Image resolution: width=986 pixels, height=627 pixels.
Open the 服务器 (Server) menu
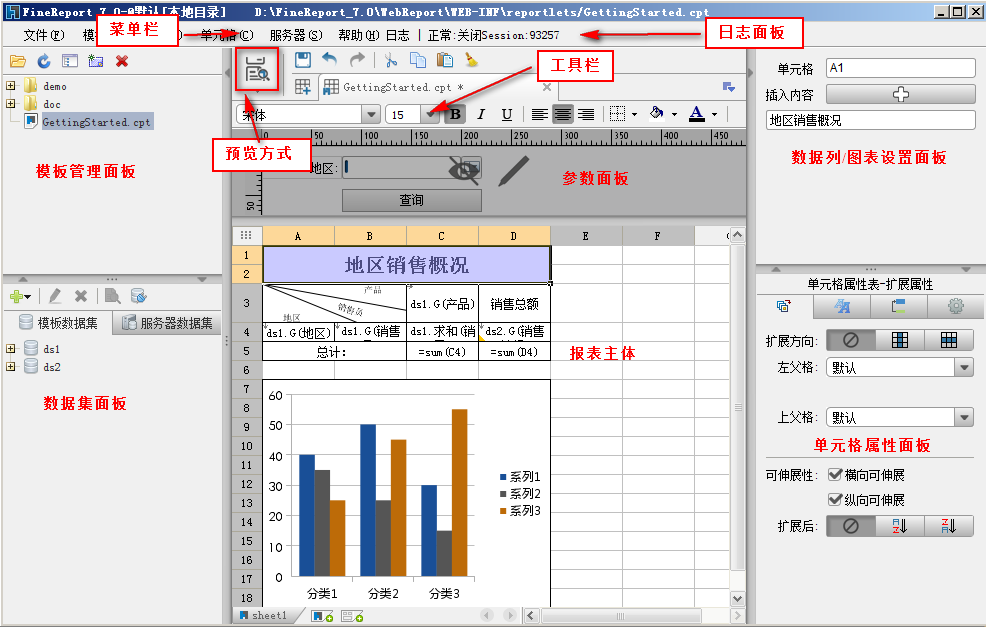[x=296, y=35]
